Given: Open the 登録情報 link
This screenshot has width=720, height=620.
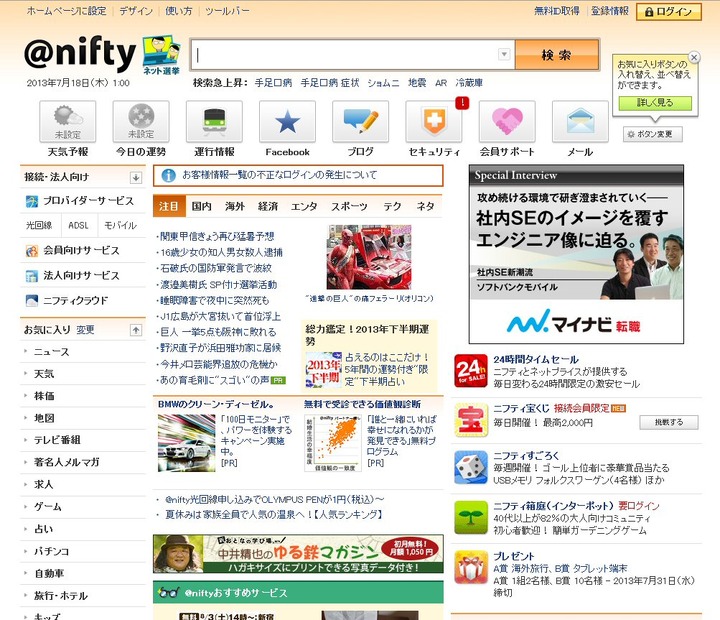Looking at the screenshot, I should click(609, 11).
